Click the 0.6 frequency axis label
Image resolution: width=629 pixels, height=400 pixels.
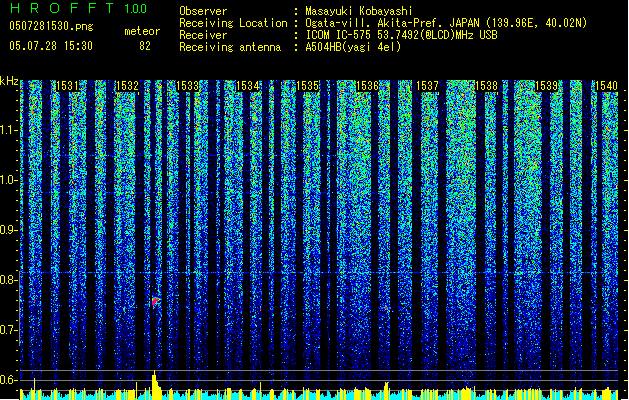coord(8,380)
